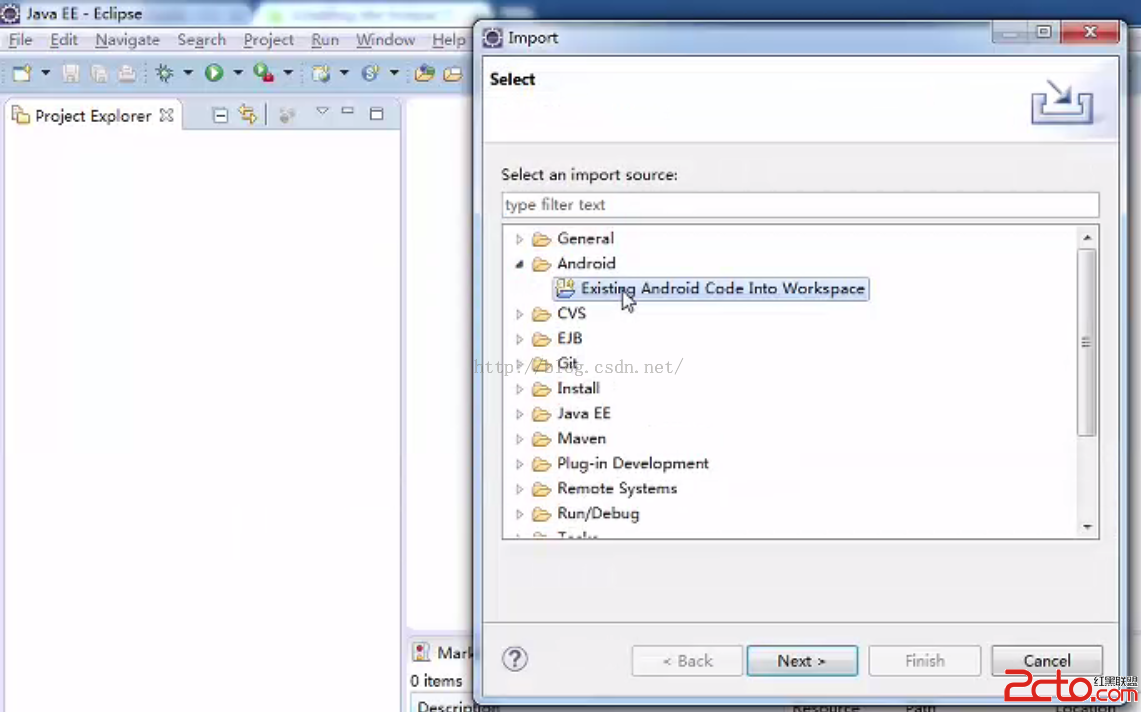Click the Back button
Image resolution: width=1141 pixels, height=712 pixels.
point(687,660)
